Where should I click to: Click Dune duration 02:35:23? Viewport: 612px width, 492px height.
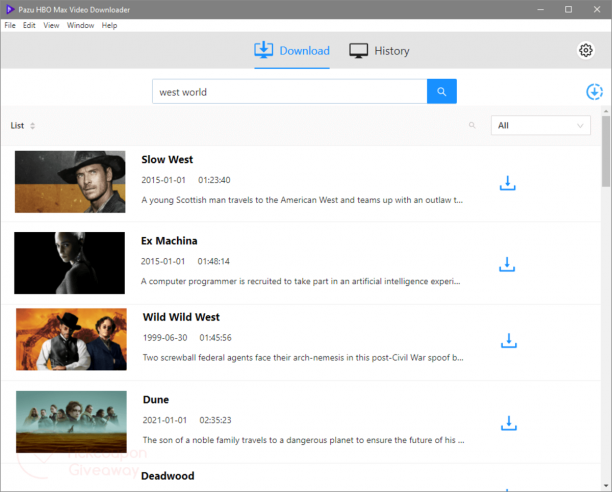click(x=215, y=420)
